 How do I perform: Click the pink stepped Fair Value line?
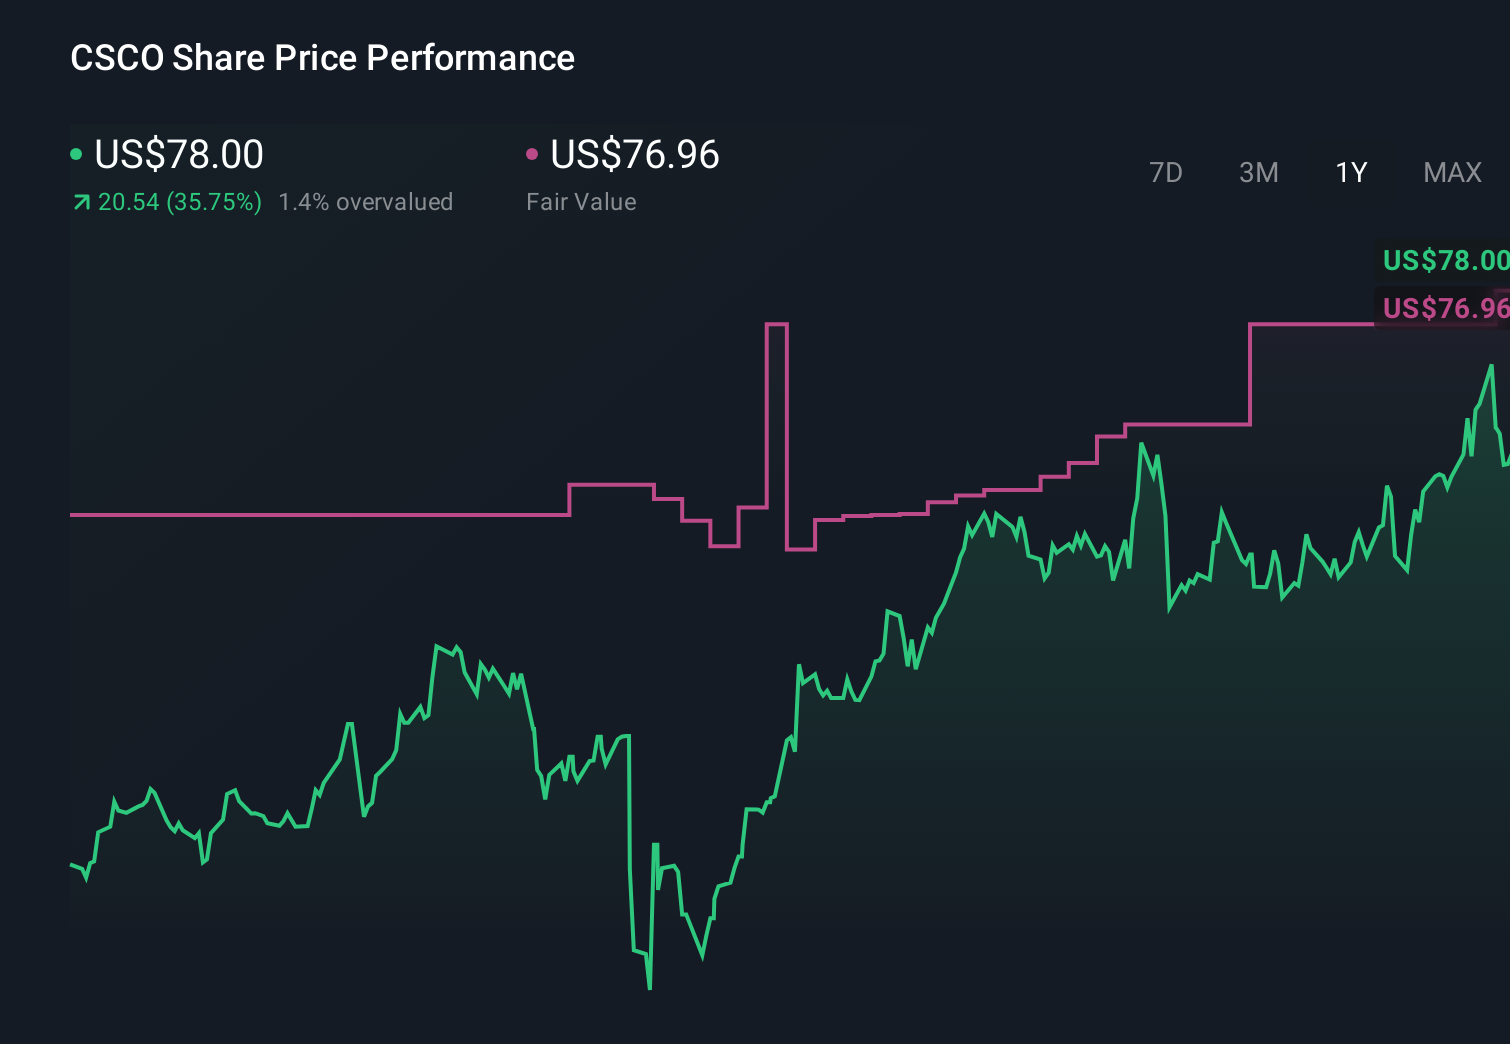pyautogui.click(x=300, y=515)
